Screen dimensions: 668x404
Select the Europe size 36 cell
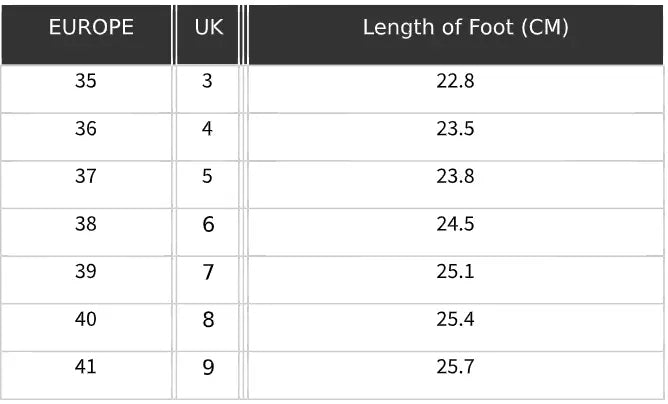click(86, 129)
